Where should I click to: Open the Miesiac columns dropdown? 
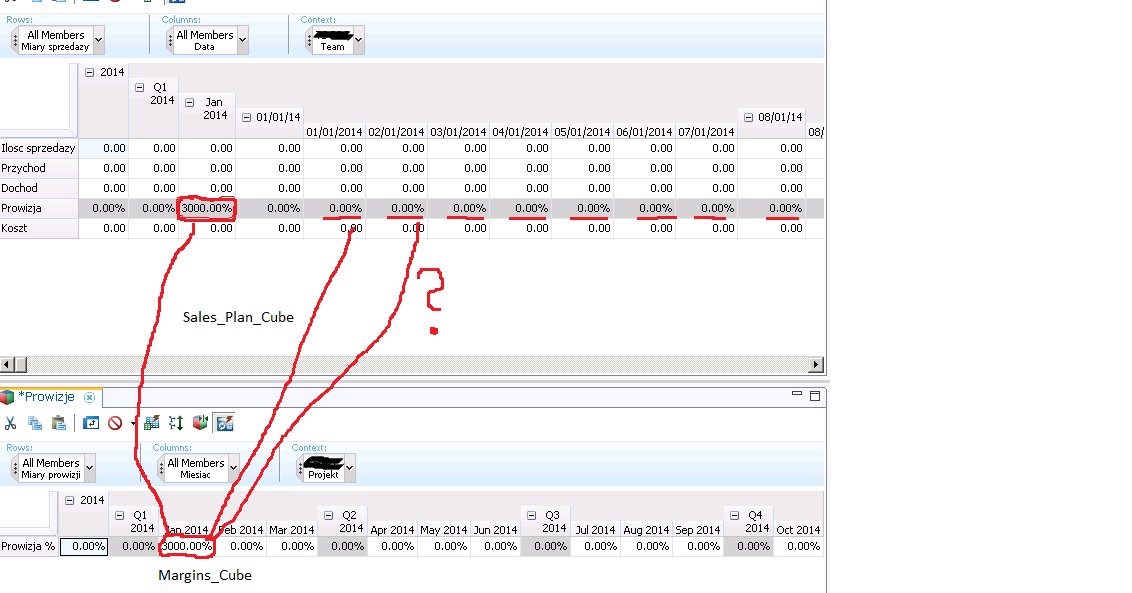pyautogui.click(x=232, y=468)
